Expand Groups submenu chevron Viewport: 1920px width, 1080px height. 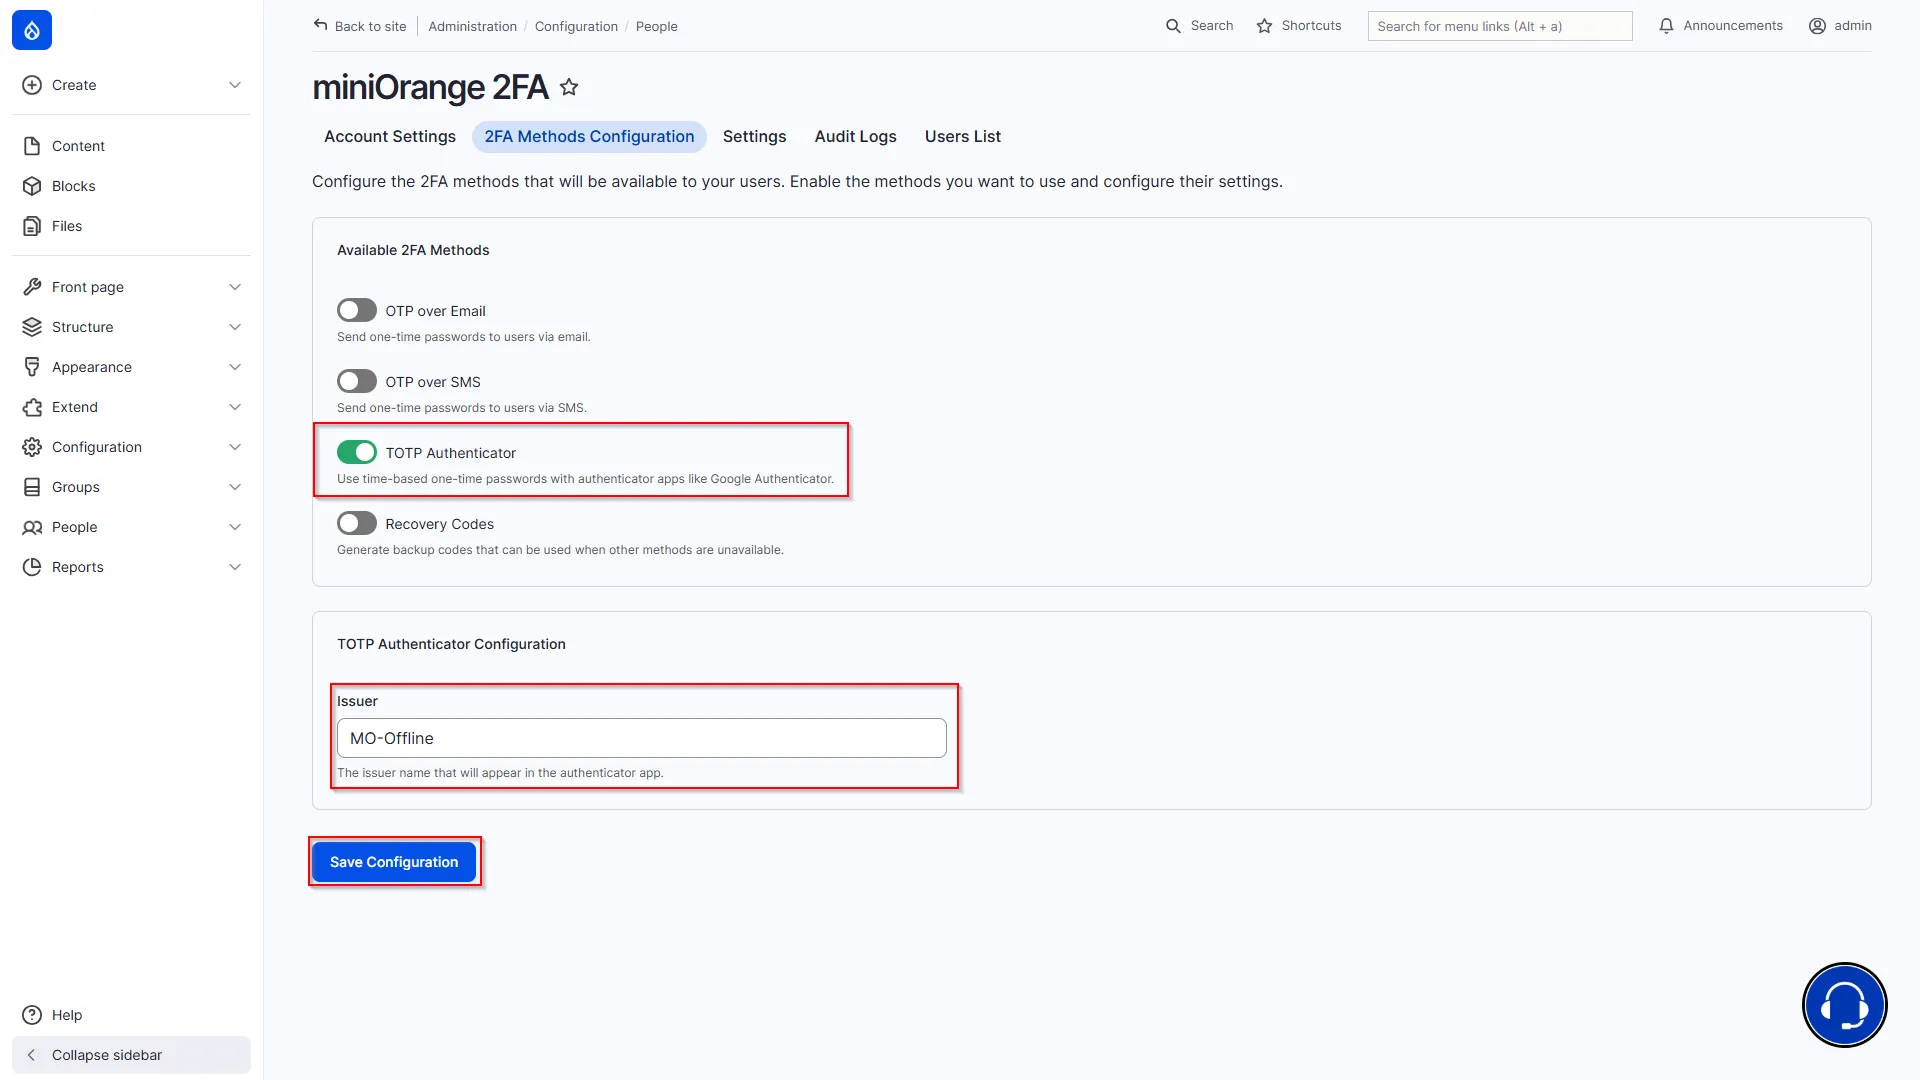pos(235,487)
